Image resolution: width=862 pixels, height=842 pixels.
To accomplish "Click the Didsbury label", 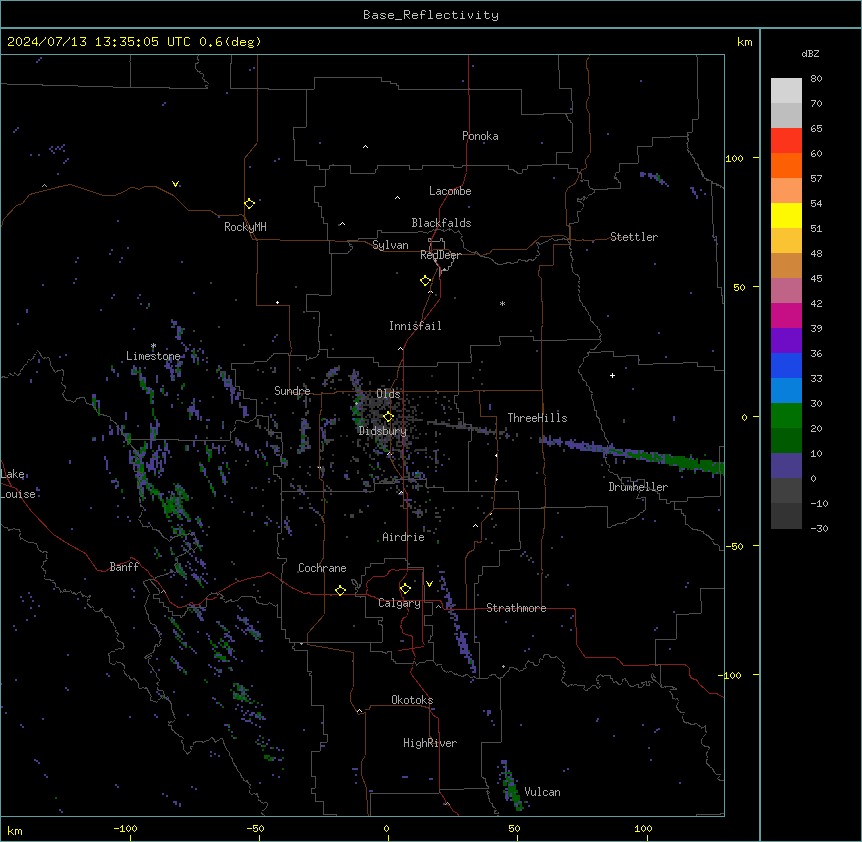I will click(383, 431).
